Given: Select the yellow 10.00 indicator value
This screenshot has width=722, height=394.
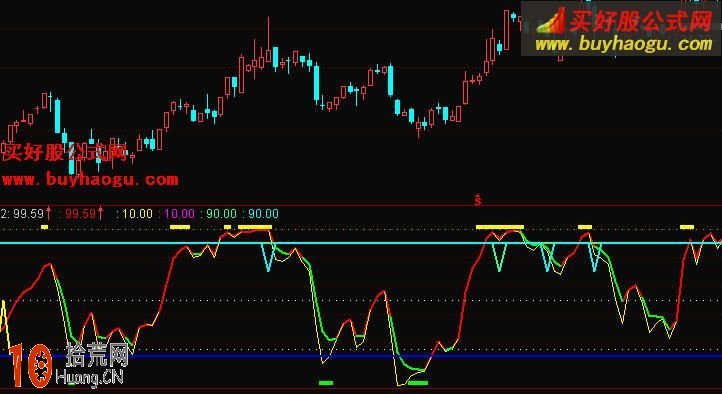Looking at the screenshot, I should pos(137,214).
